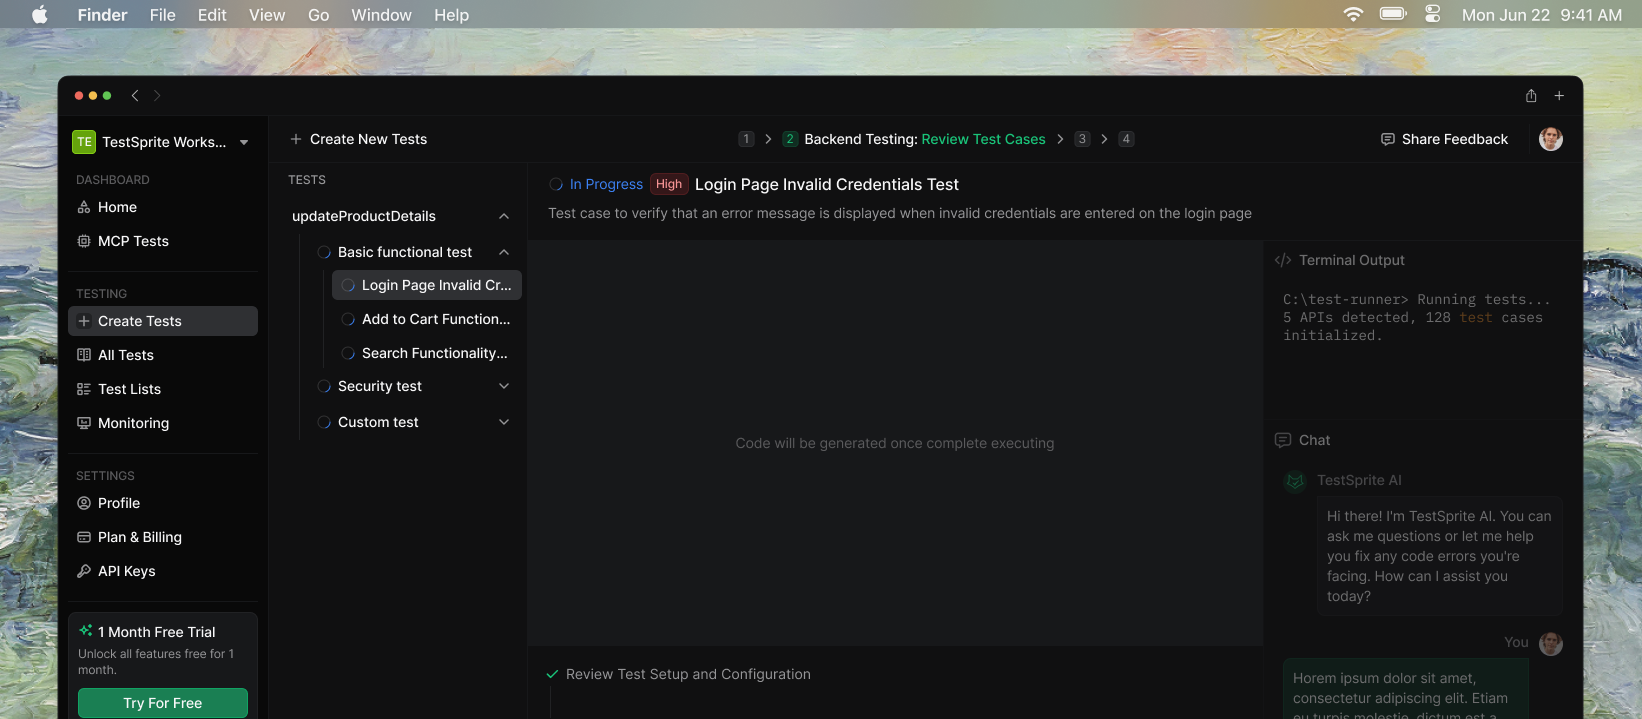Go to Home in sidebar
This screenshot has height=719, width=1642.
(163, 207)
